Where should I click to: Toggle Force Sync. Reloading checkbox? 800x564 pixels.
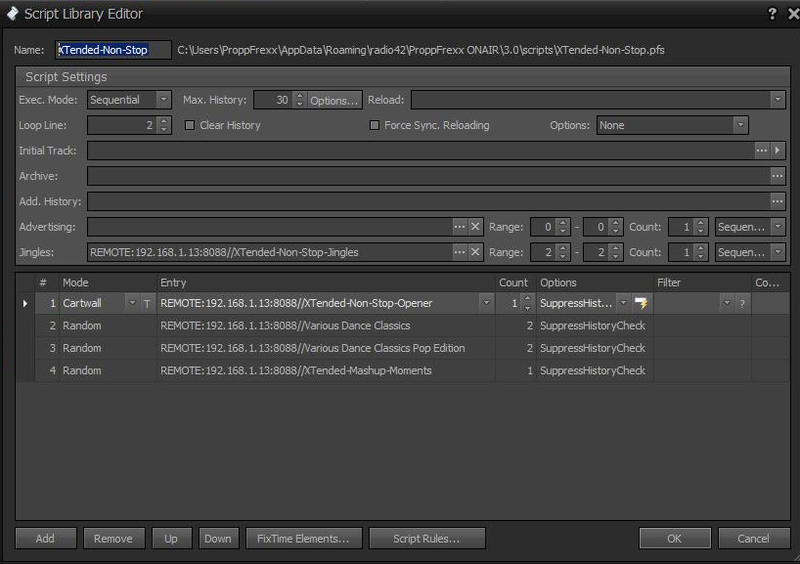374,125
